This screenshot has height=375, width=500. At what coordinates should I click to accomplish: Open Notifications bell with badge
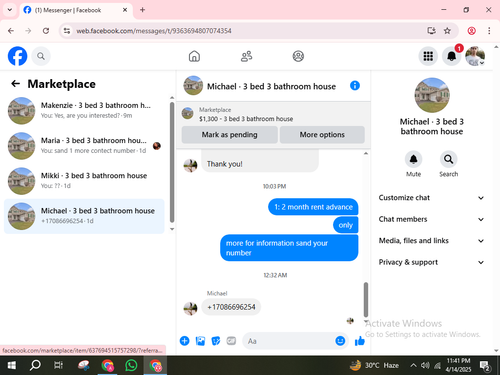tap(452, 56)
